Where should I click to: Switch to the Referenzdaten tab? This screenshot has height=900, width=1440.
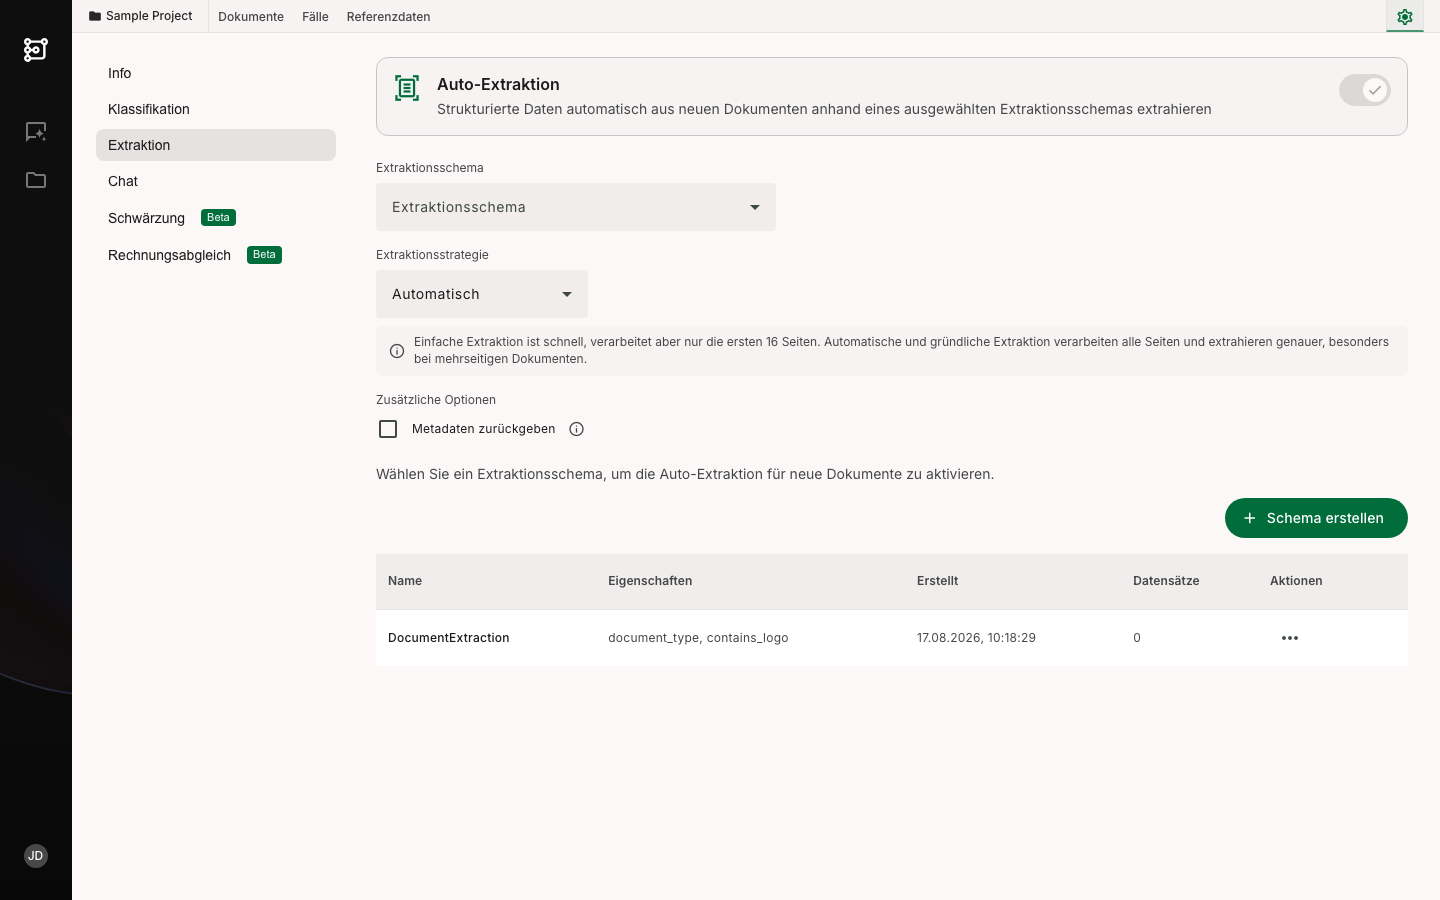389,17
